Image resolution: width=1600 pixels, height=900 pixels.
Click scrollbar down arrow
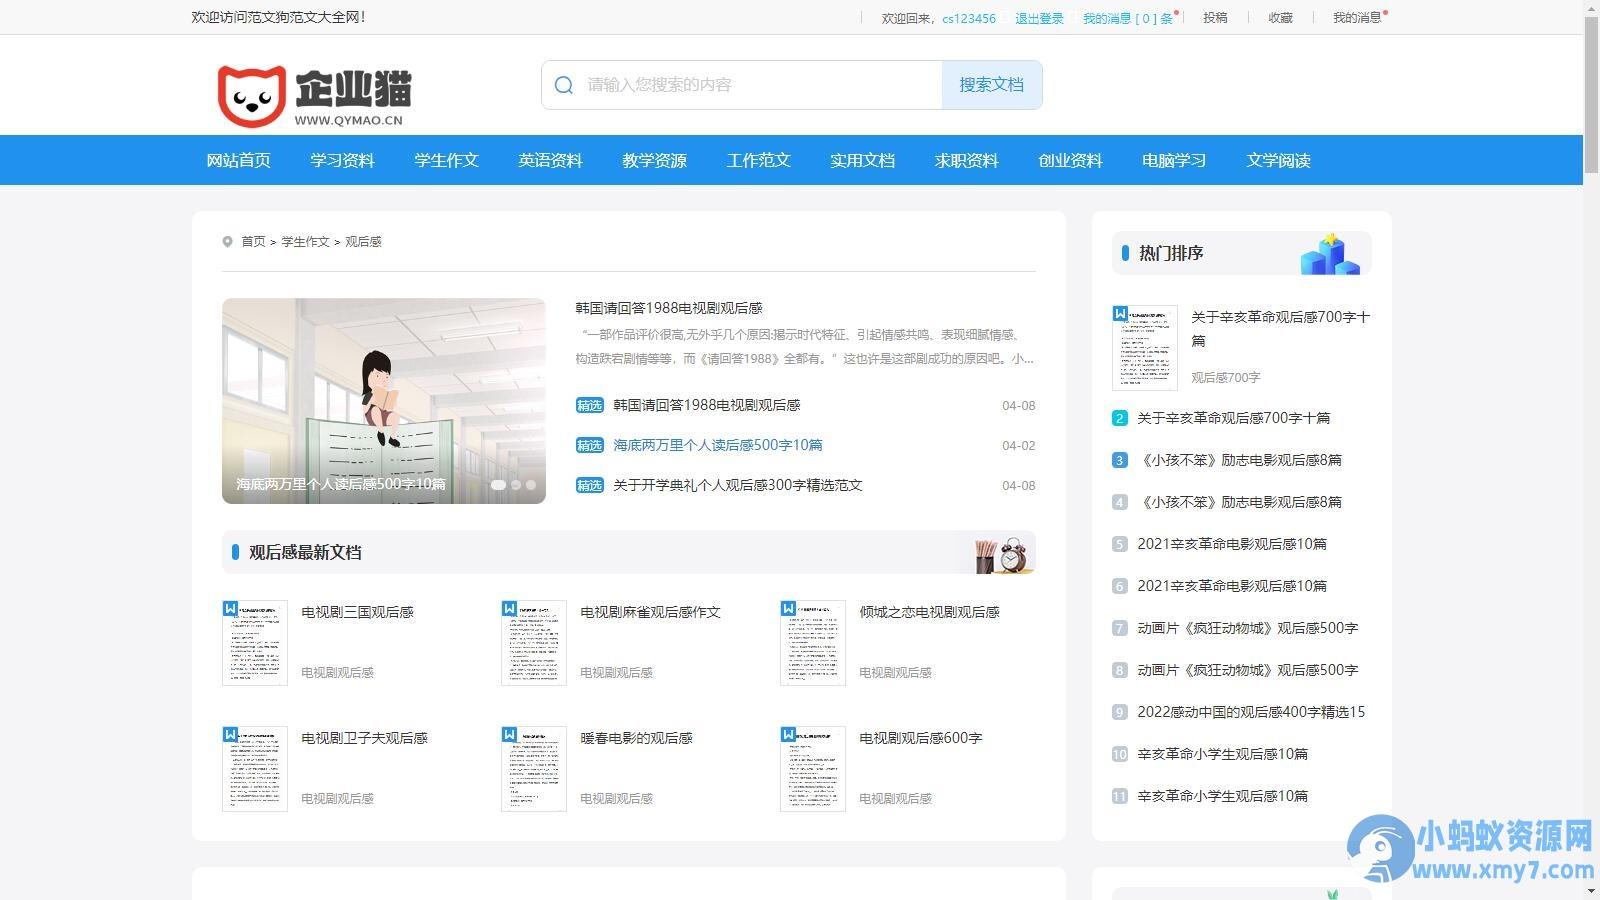point(1591,891)
